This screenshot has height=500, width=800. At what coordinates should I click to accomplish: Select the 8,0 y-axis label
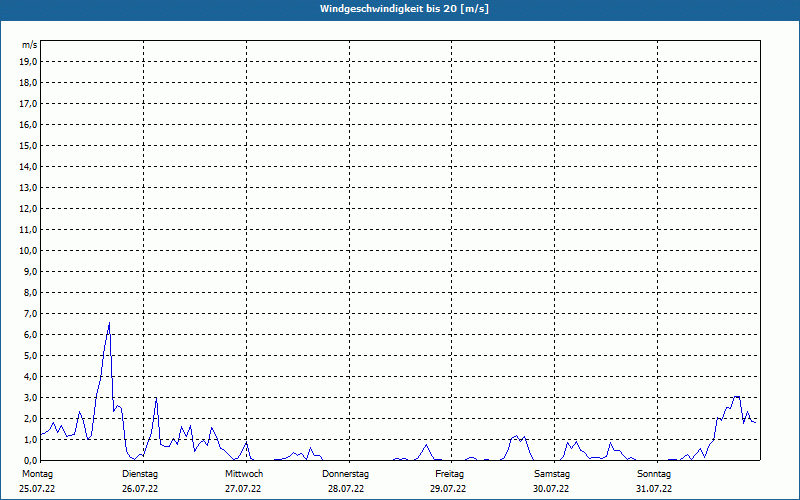click(x=30, y=292)
